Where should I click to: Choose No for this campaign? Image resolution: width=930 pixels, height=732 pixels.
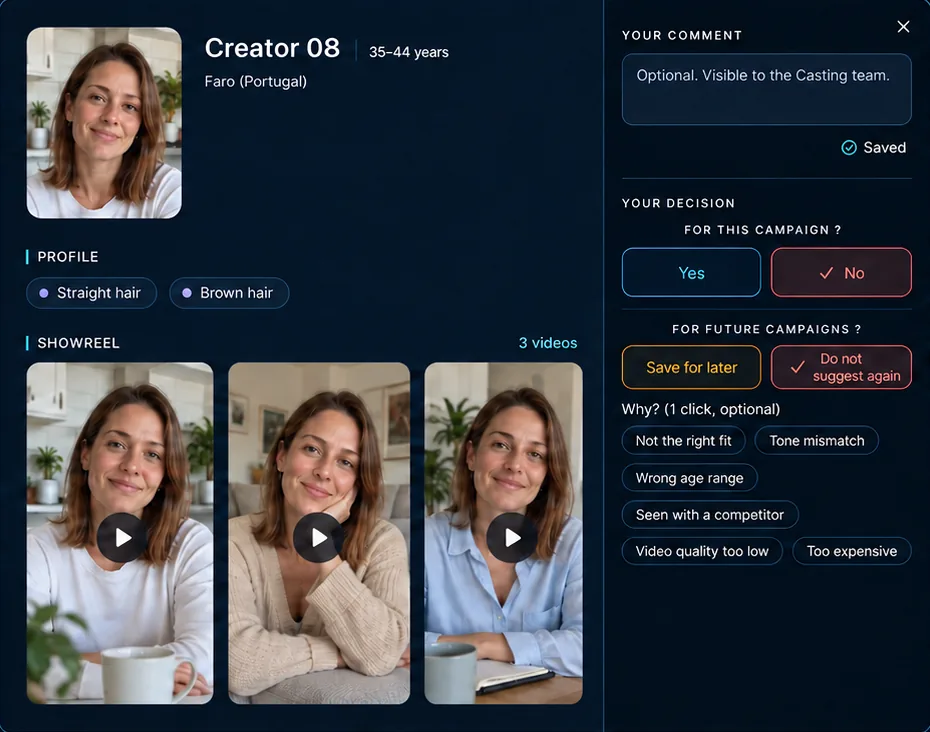point(841,272)
